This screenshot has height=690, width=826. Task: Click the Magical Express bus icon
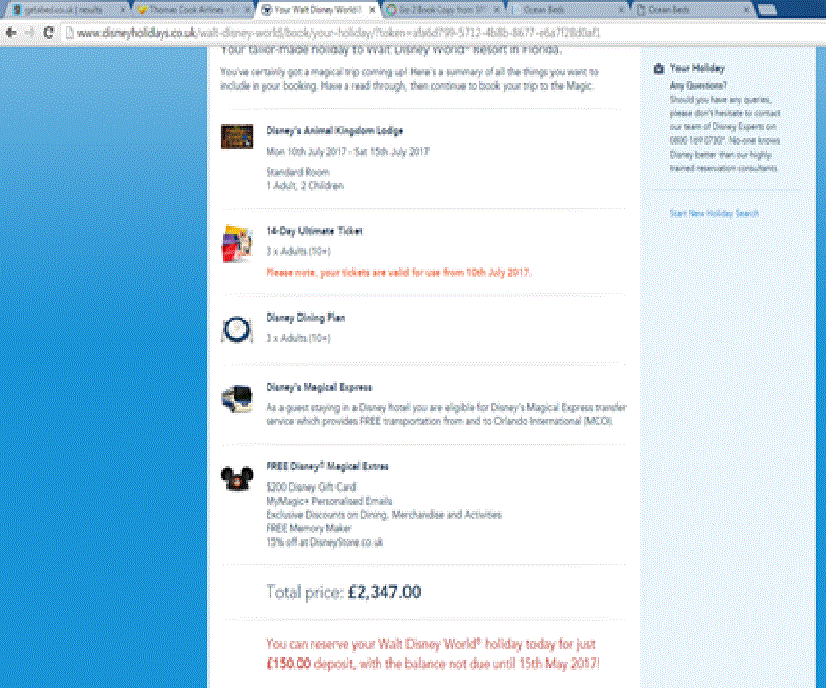point(237,399)
